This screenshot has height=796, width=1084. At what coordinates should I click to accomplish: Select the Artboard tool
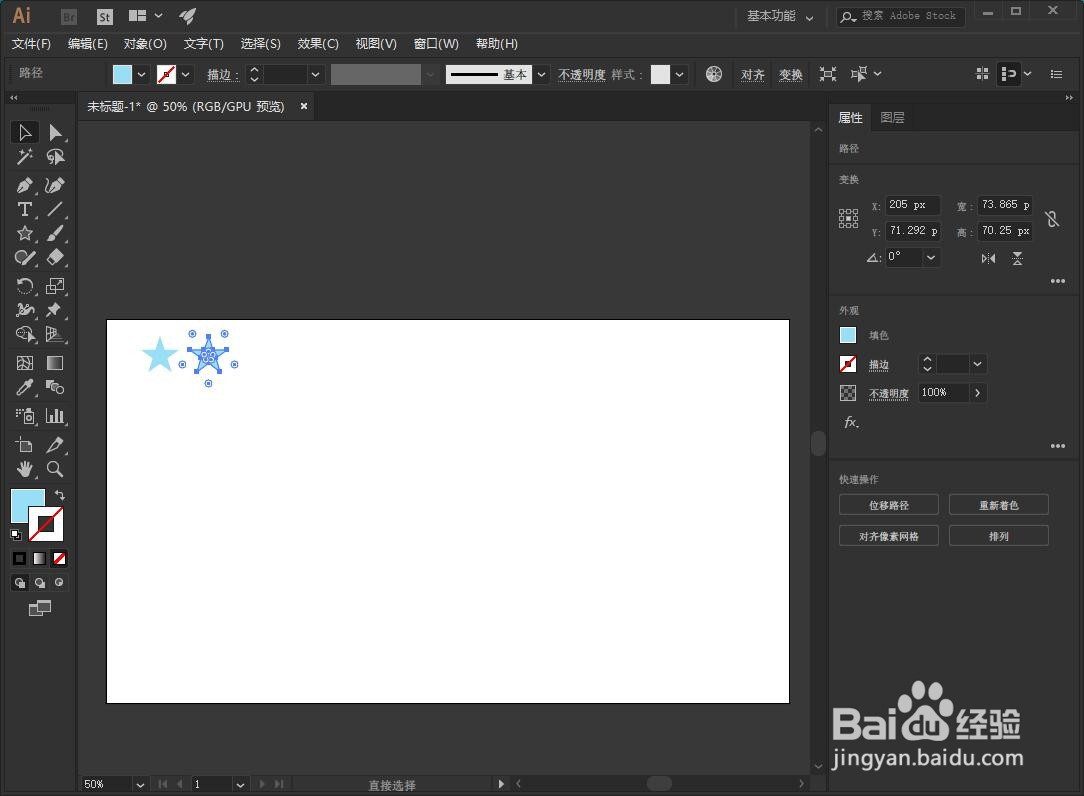25,445
